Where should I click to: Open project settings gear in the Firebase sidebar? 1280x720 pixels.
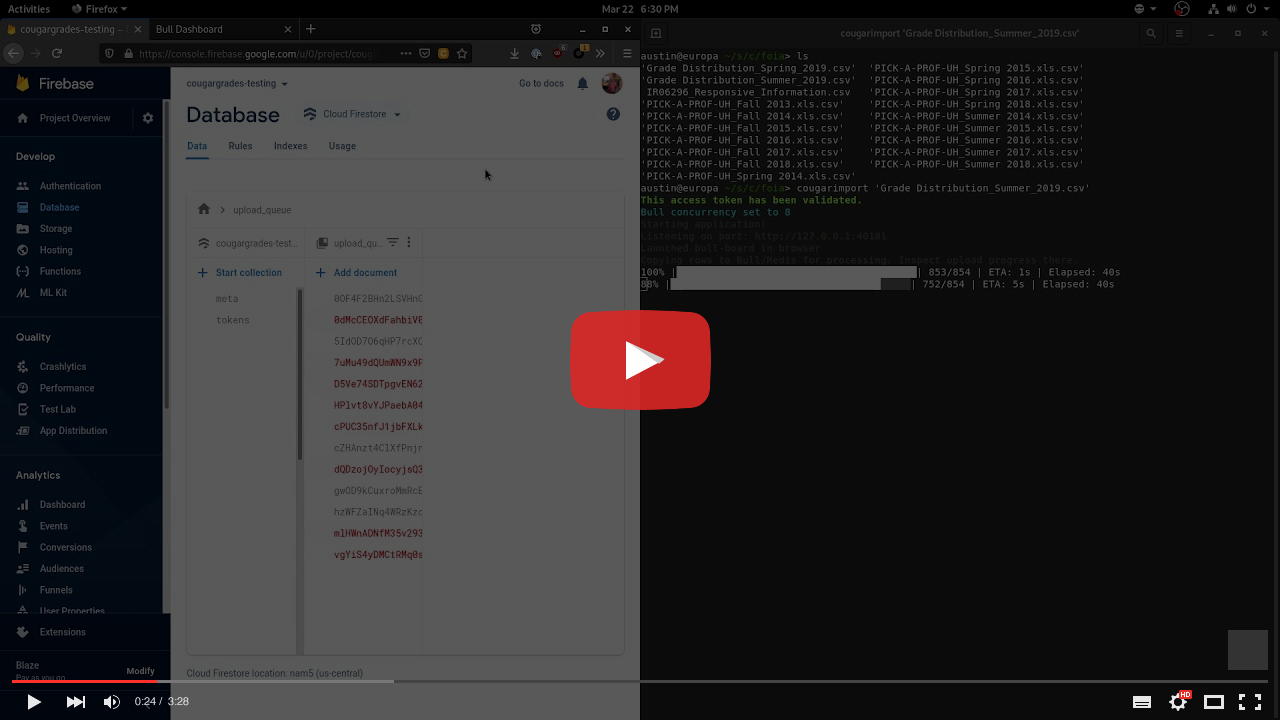point(148,118)
